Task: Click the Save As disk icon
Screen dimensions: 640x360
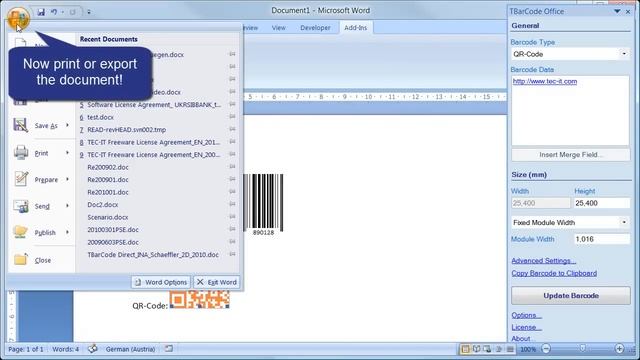Action: pyautogui.click(x=20, y=125)
